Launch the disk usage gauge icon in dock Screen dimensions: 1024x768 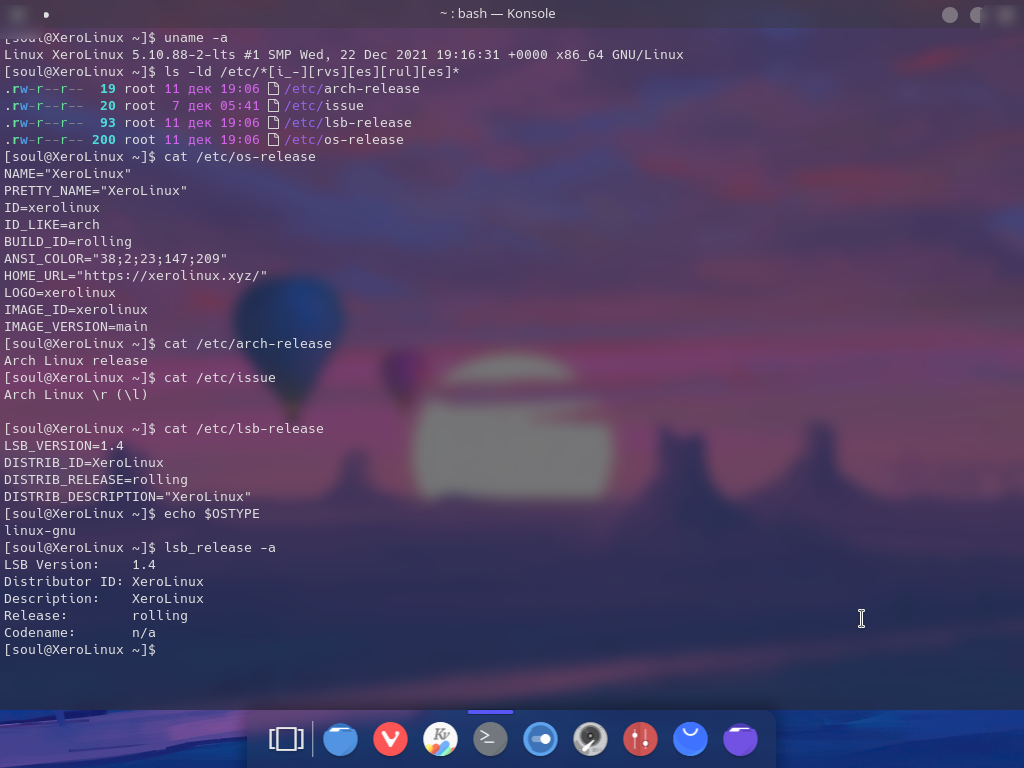click(x=590, y=739)
